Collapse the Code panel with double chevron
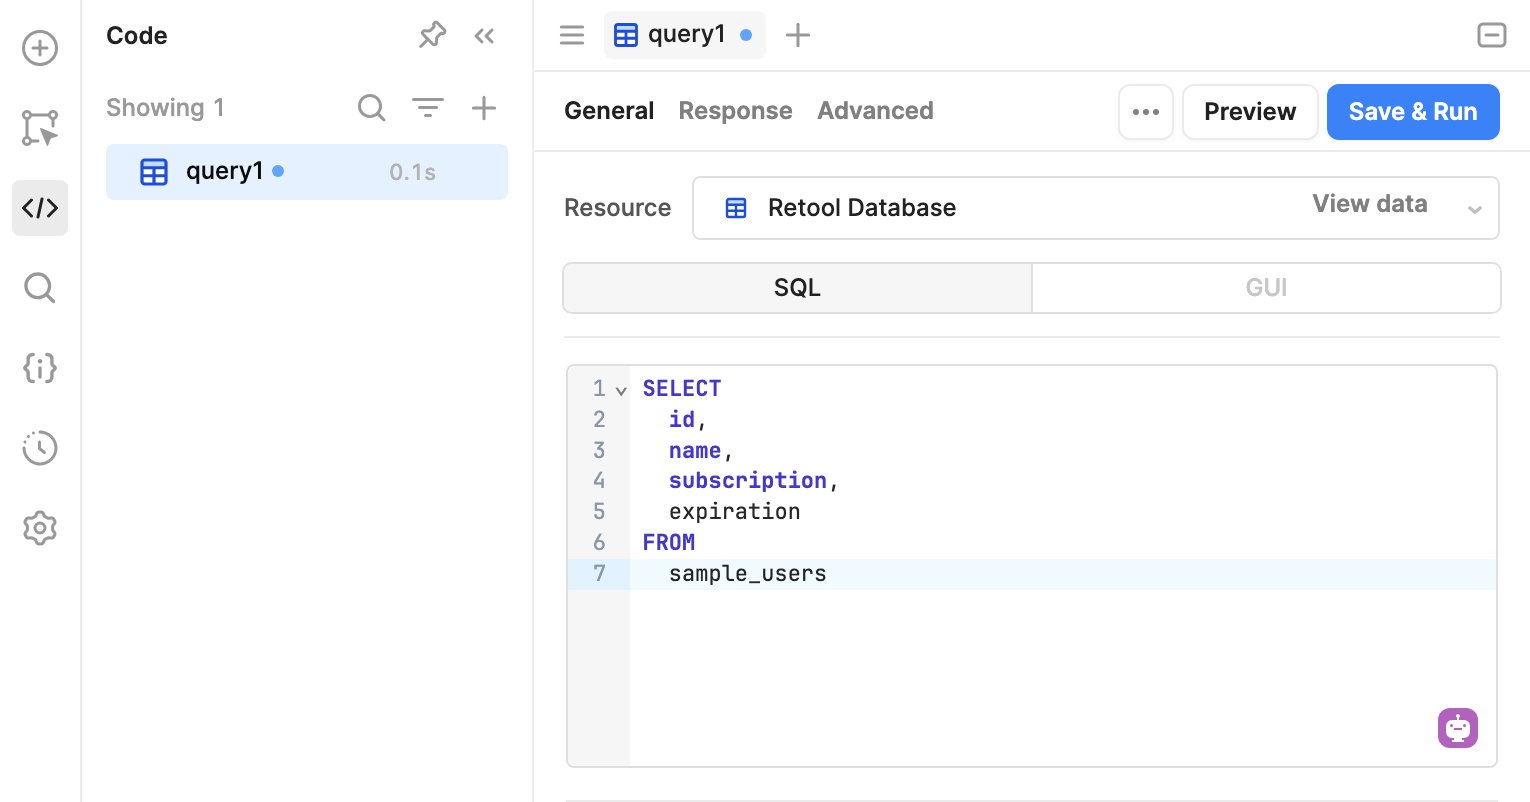This screenshot has height=802, width=1530. pos(484,36)
